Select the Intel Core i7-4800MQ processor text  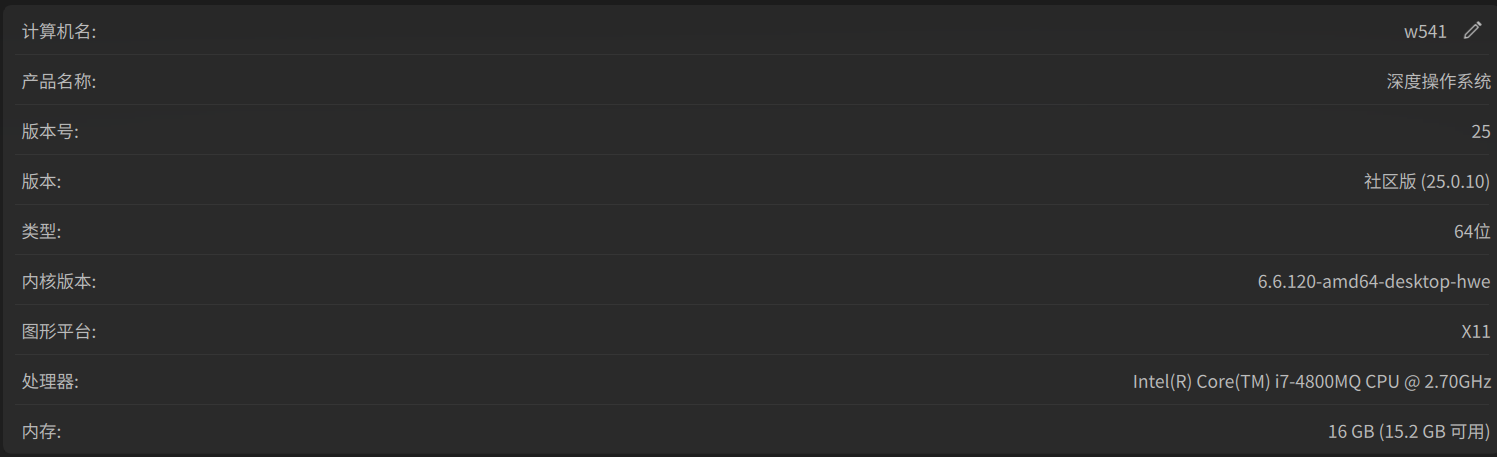[x=1311, y=382]
